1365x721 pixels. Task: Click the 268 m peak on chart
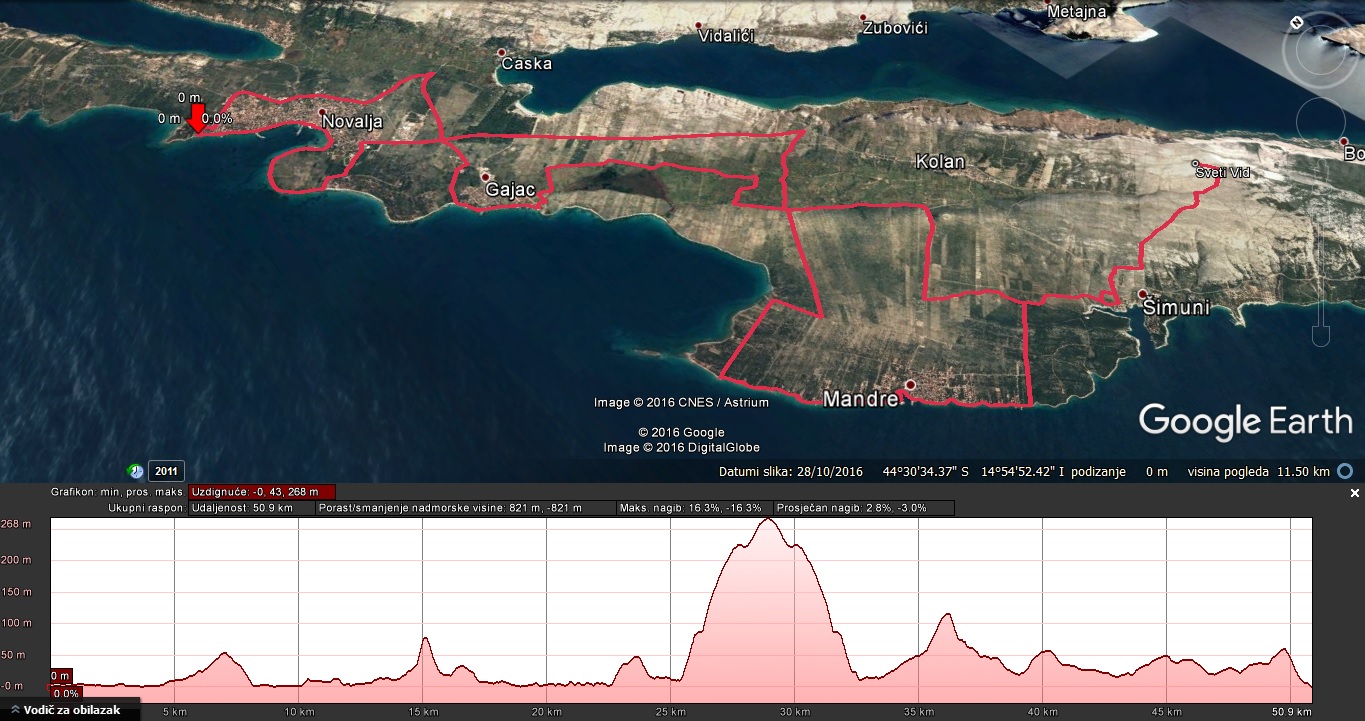click(x=768, y=519)
